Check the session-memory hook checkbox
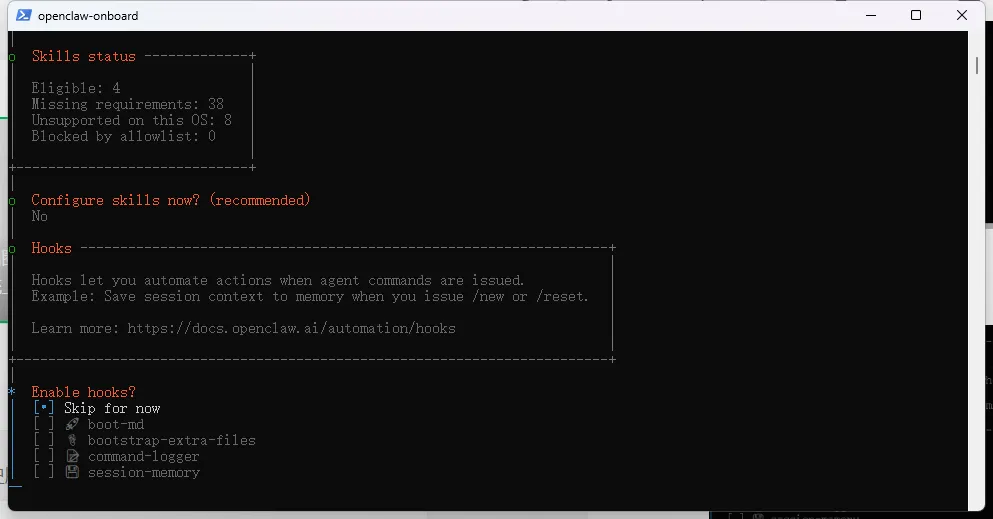Screen dimensions: 993x519 (44, 472)
